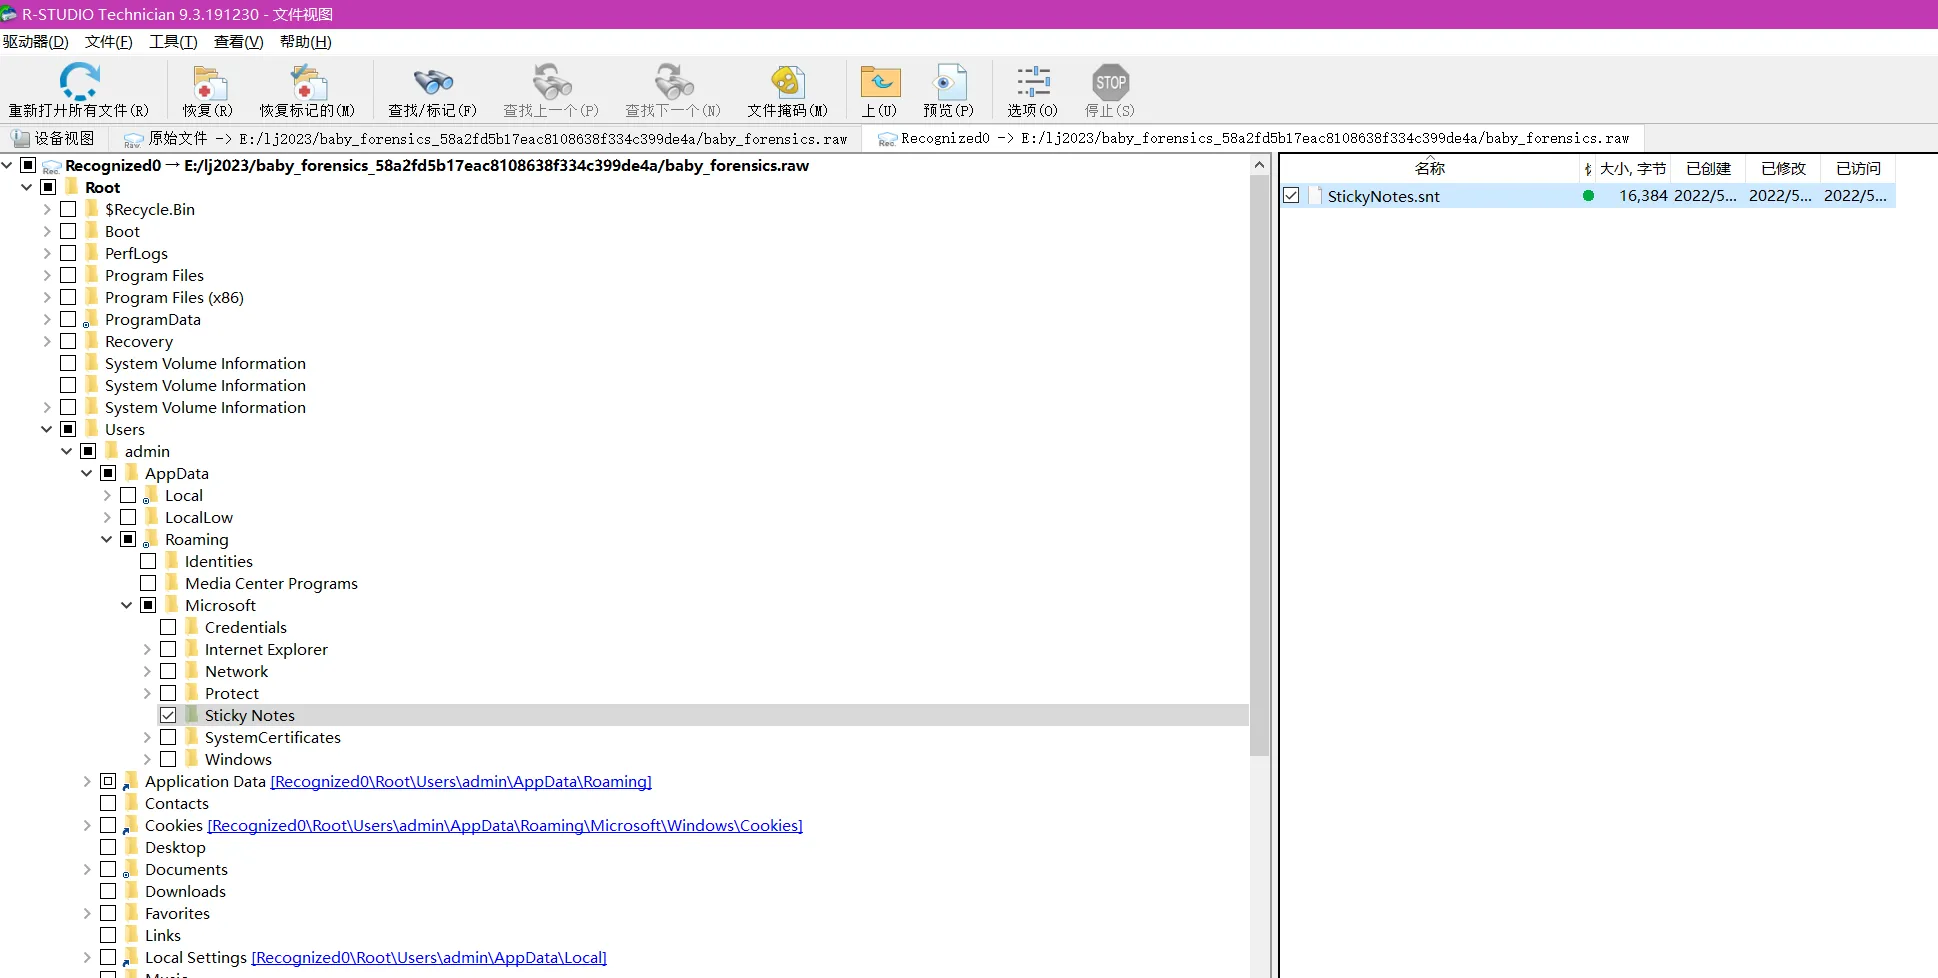Click Recover Marked (恢复标记的) icon
The image size is (1938, 978).
point(307,84)
